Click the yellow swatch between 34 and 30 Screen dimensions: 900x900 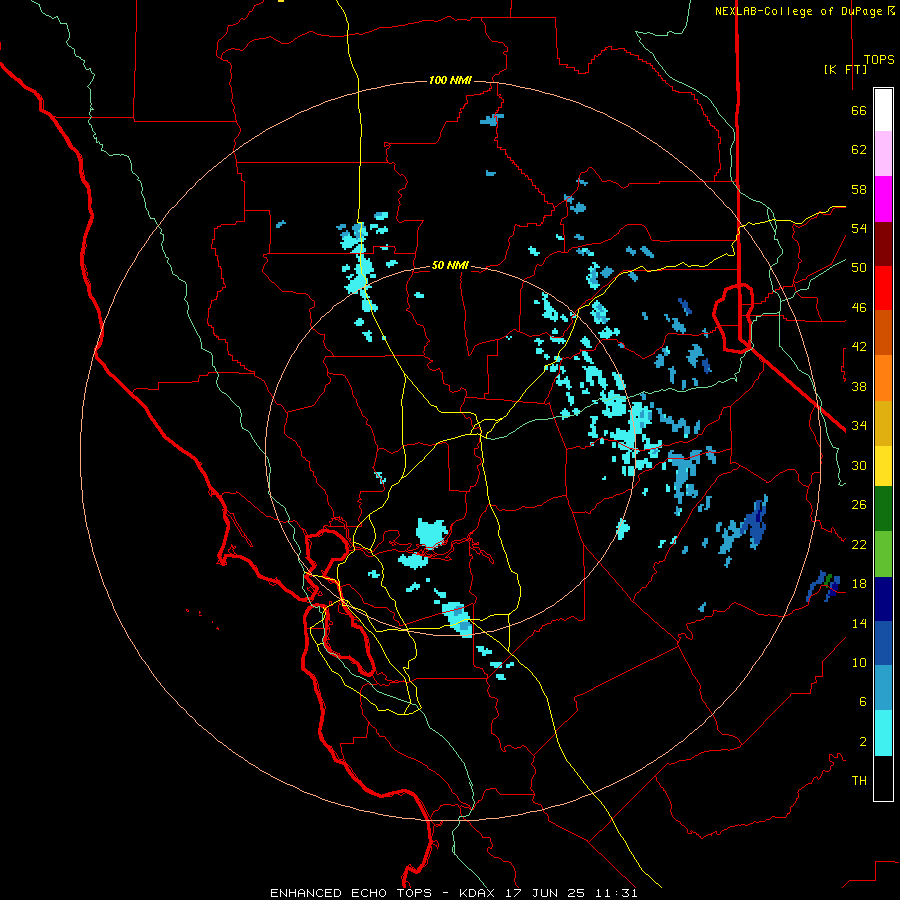883,466
